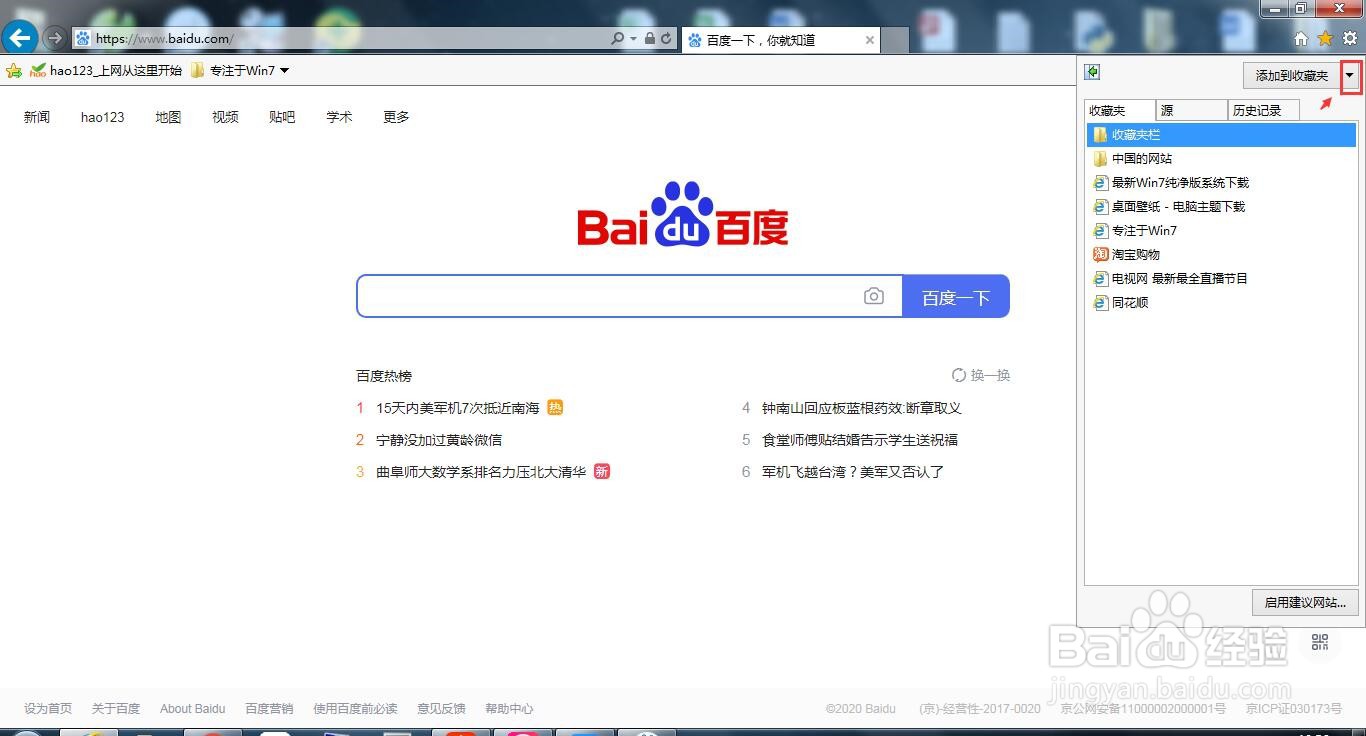Image resolution: width=1366 pixels, height=736 pixels.
Task: Open hot item 军机飞越台湾？美军又否认了
Action: click(853, 472)
